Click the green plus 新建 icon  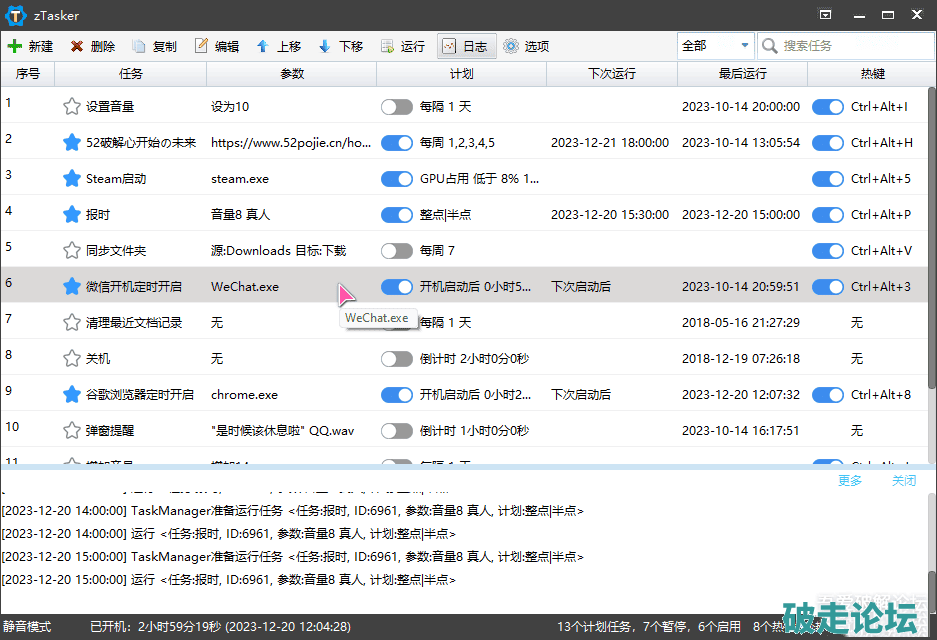[14, 46]
